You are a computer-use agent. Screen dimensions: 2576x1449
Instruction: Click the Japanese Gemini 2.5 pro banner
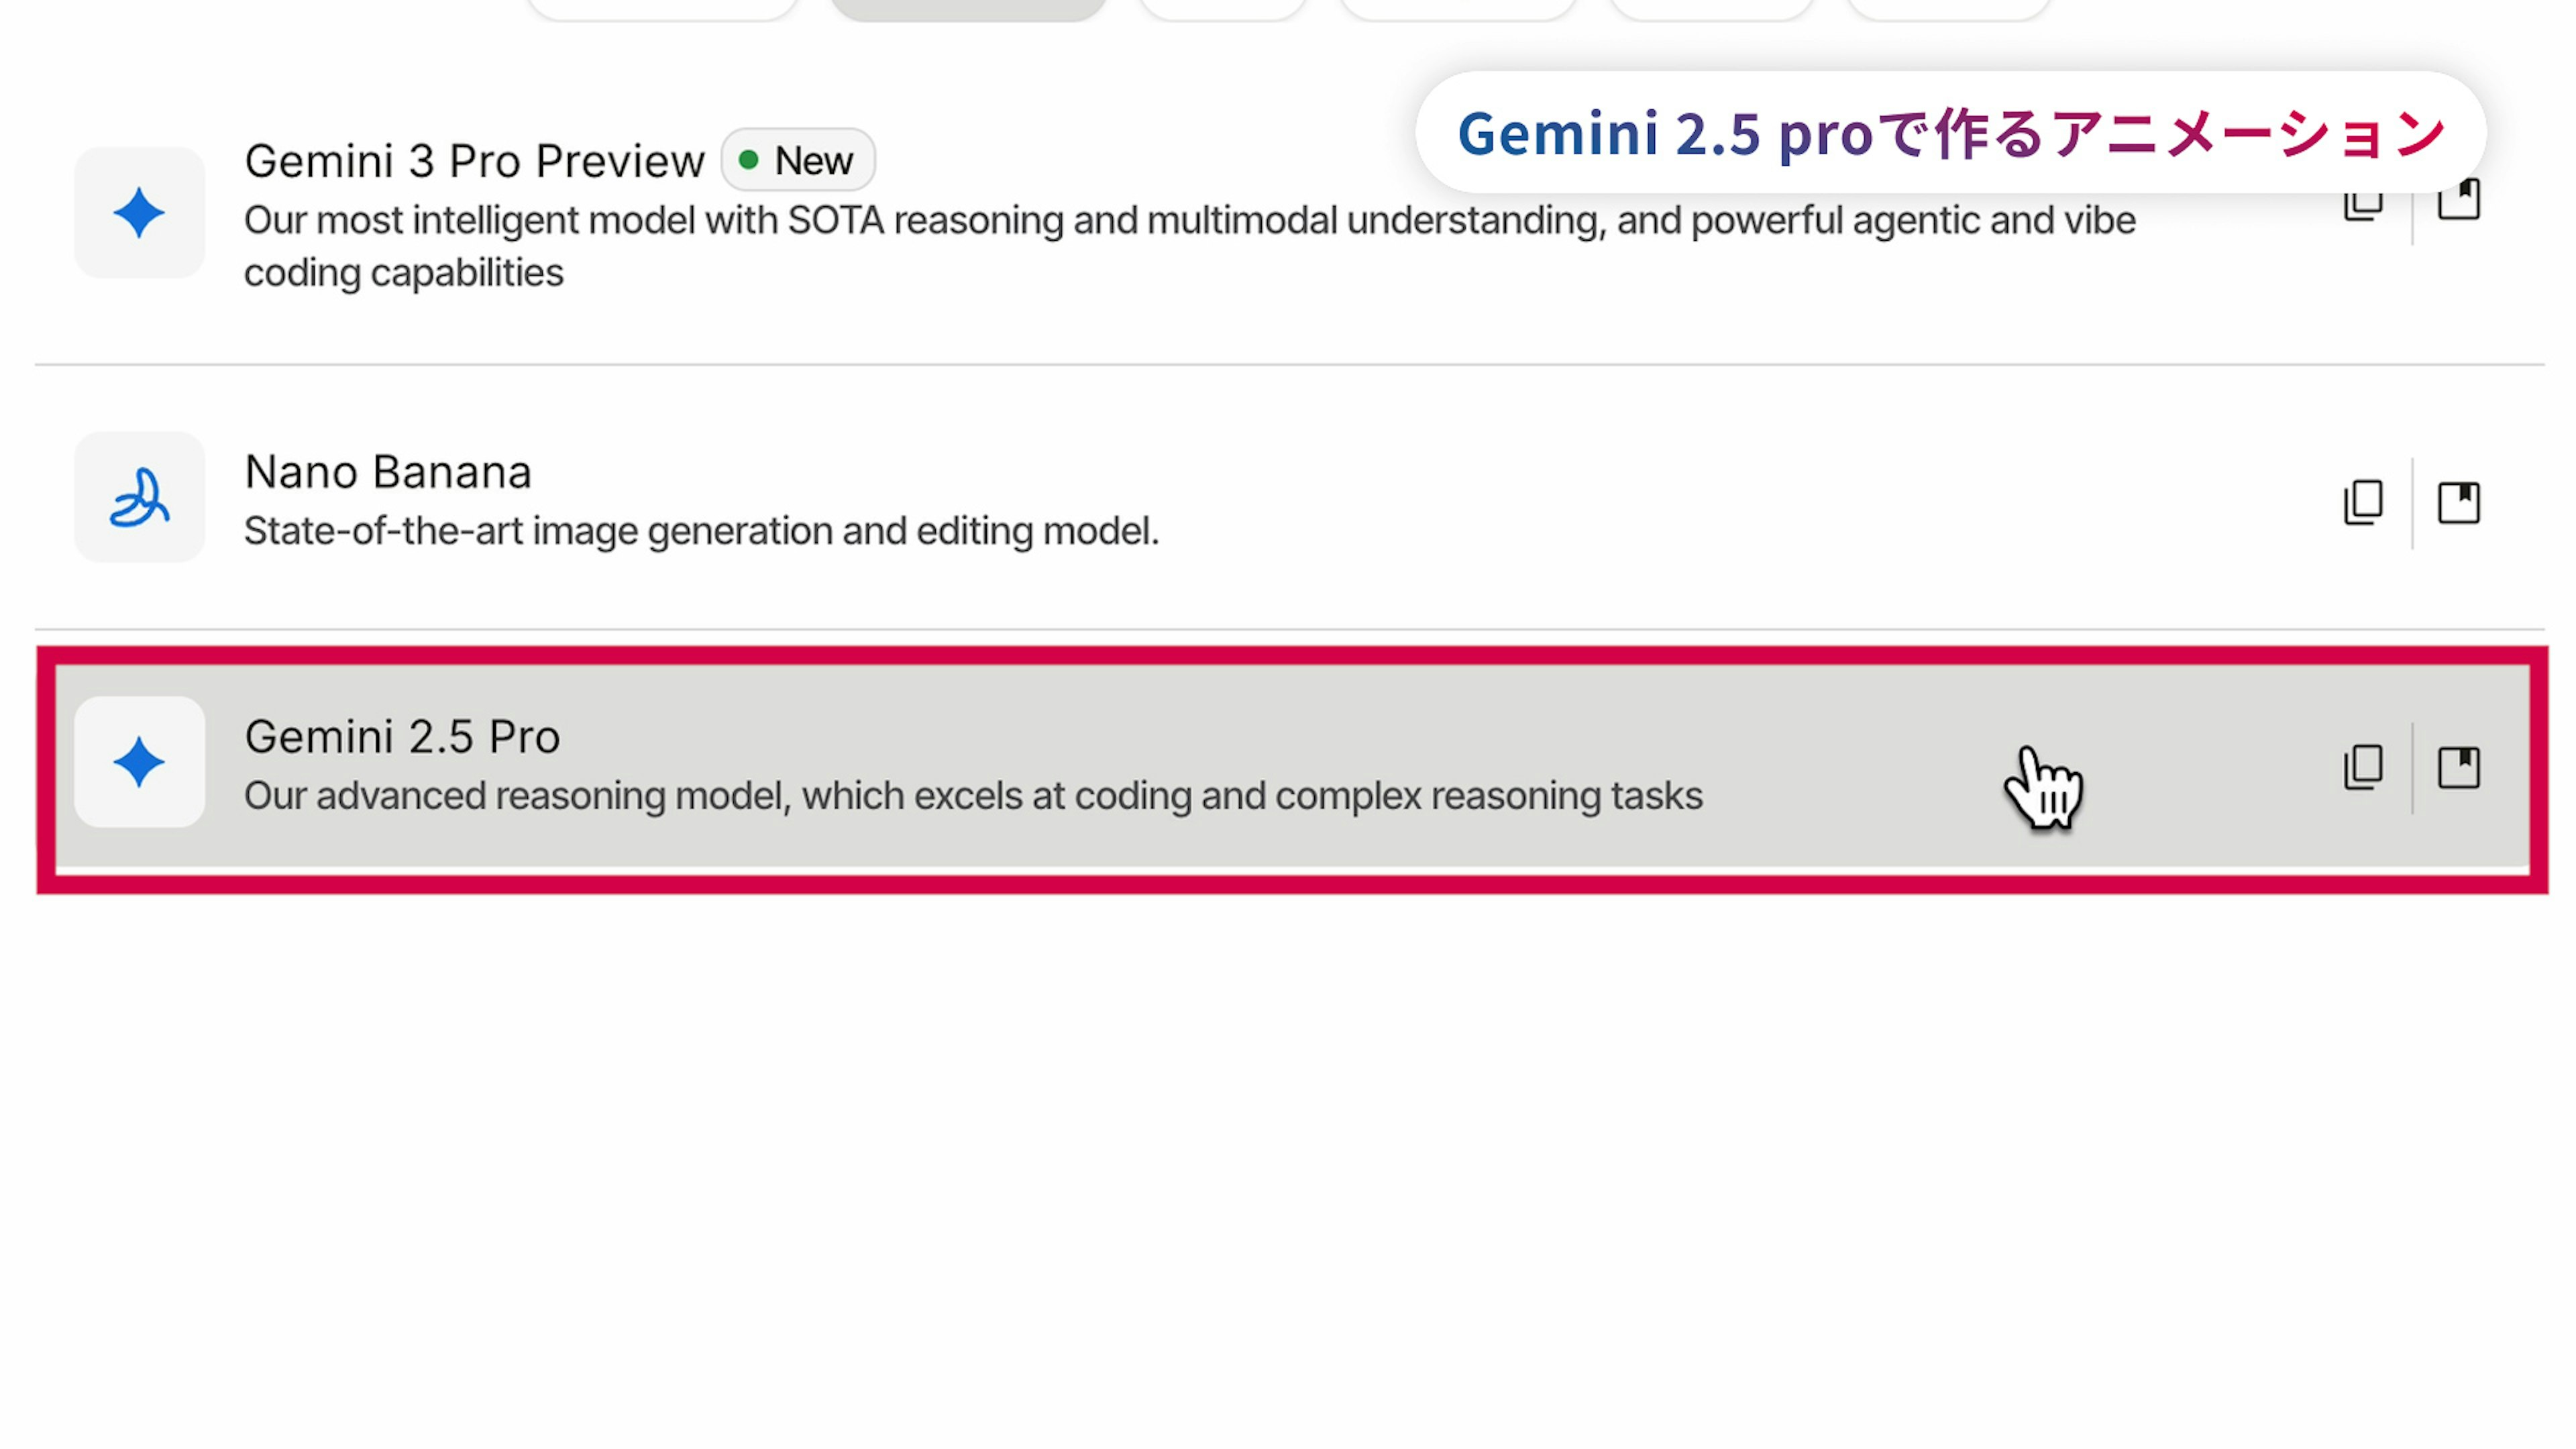pyautogui.click(x=1950, y=133)
